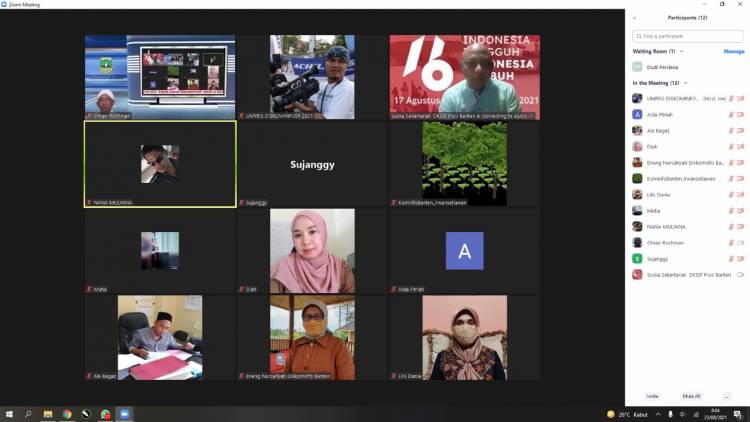Click the camera-off icon for Eneng Nurcahyati

coord(740,163)
